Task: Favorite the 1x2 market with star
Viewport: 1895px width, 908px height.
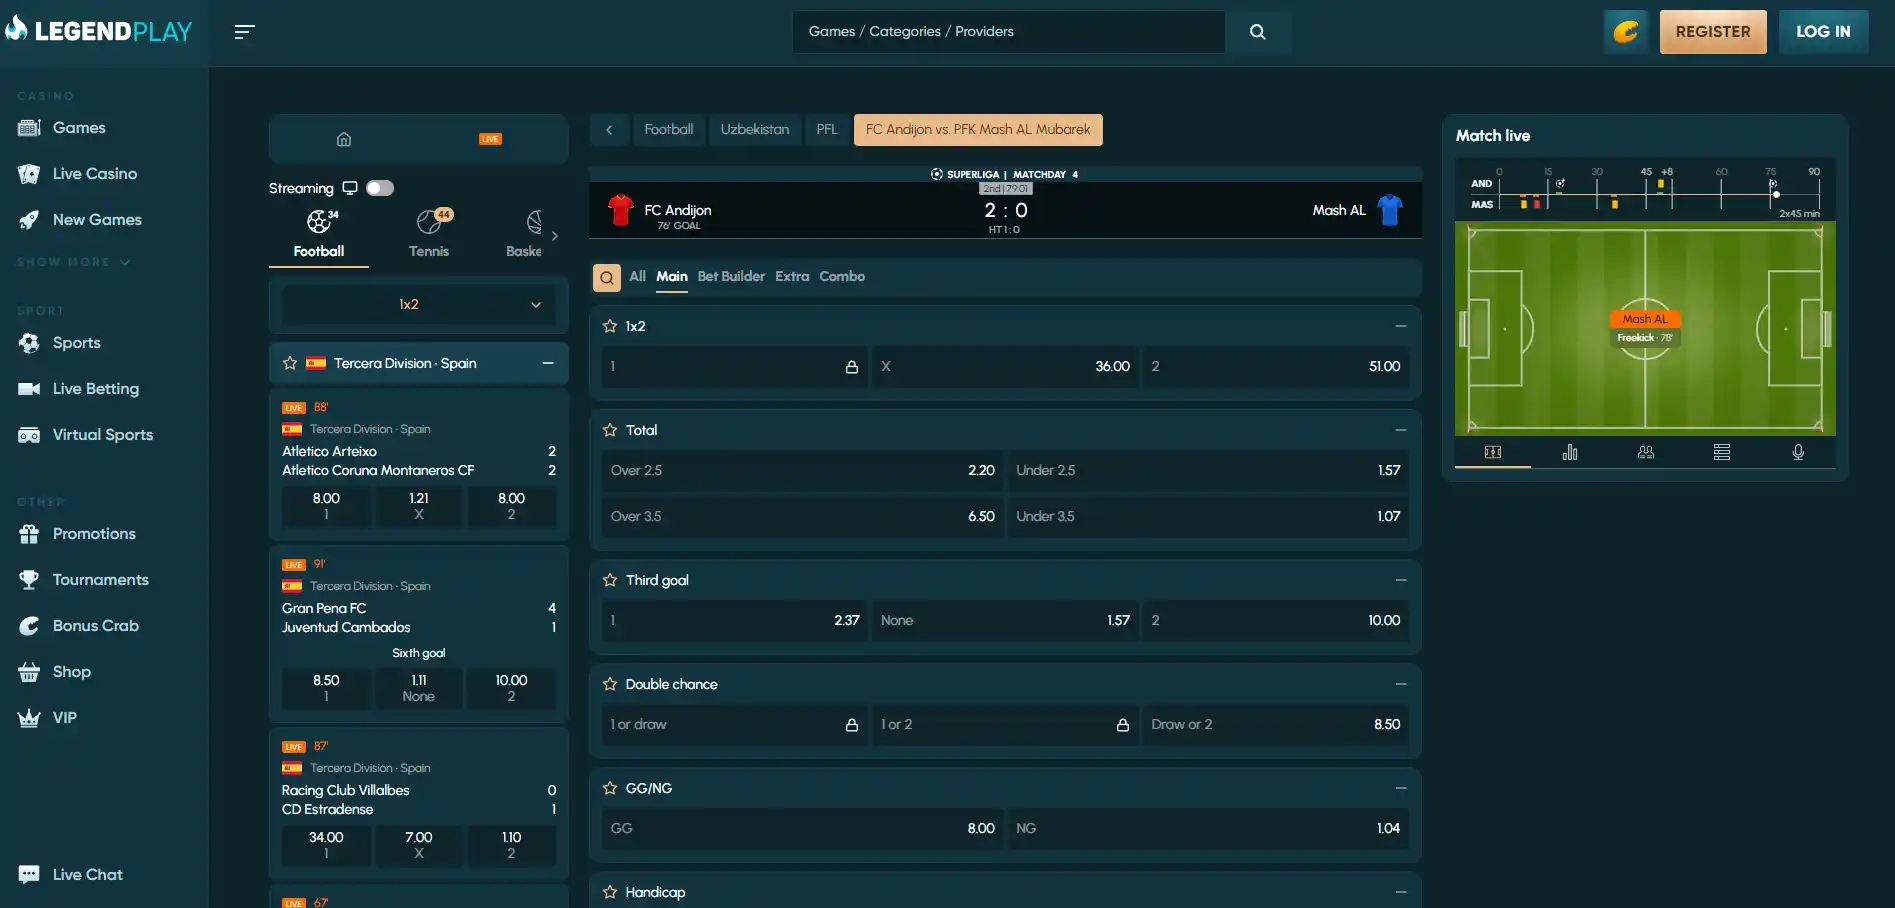Action: coord(610,326)
